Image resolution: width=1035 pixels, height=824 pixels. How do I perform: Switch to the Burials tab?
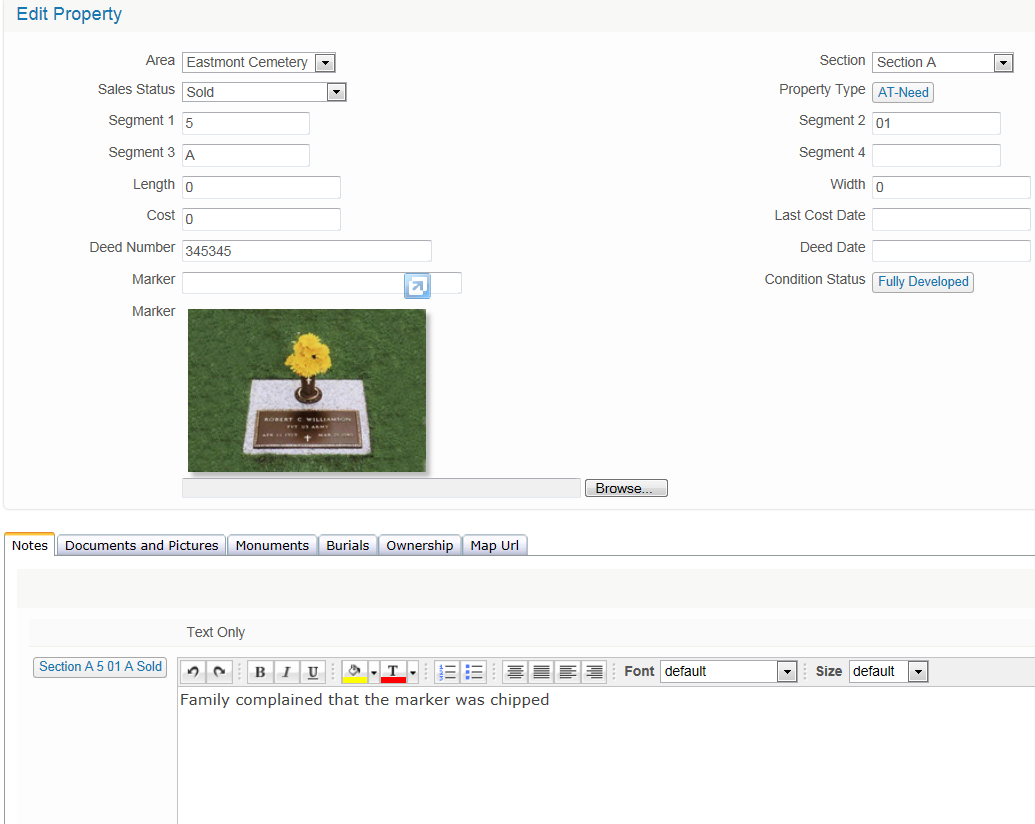347,545
